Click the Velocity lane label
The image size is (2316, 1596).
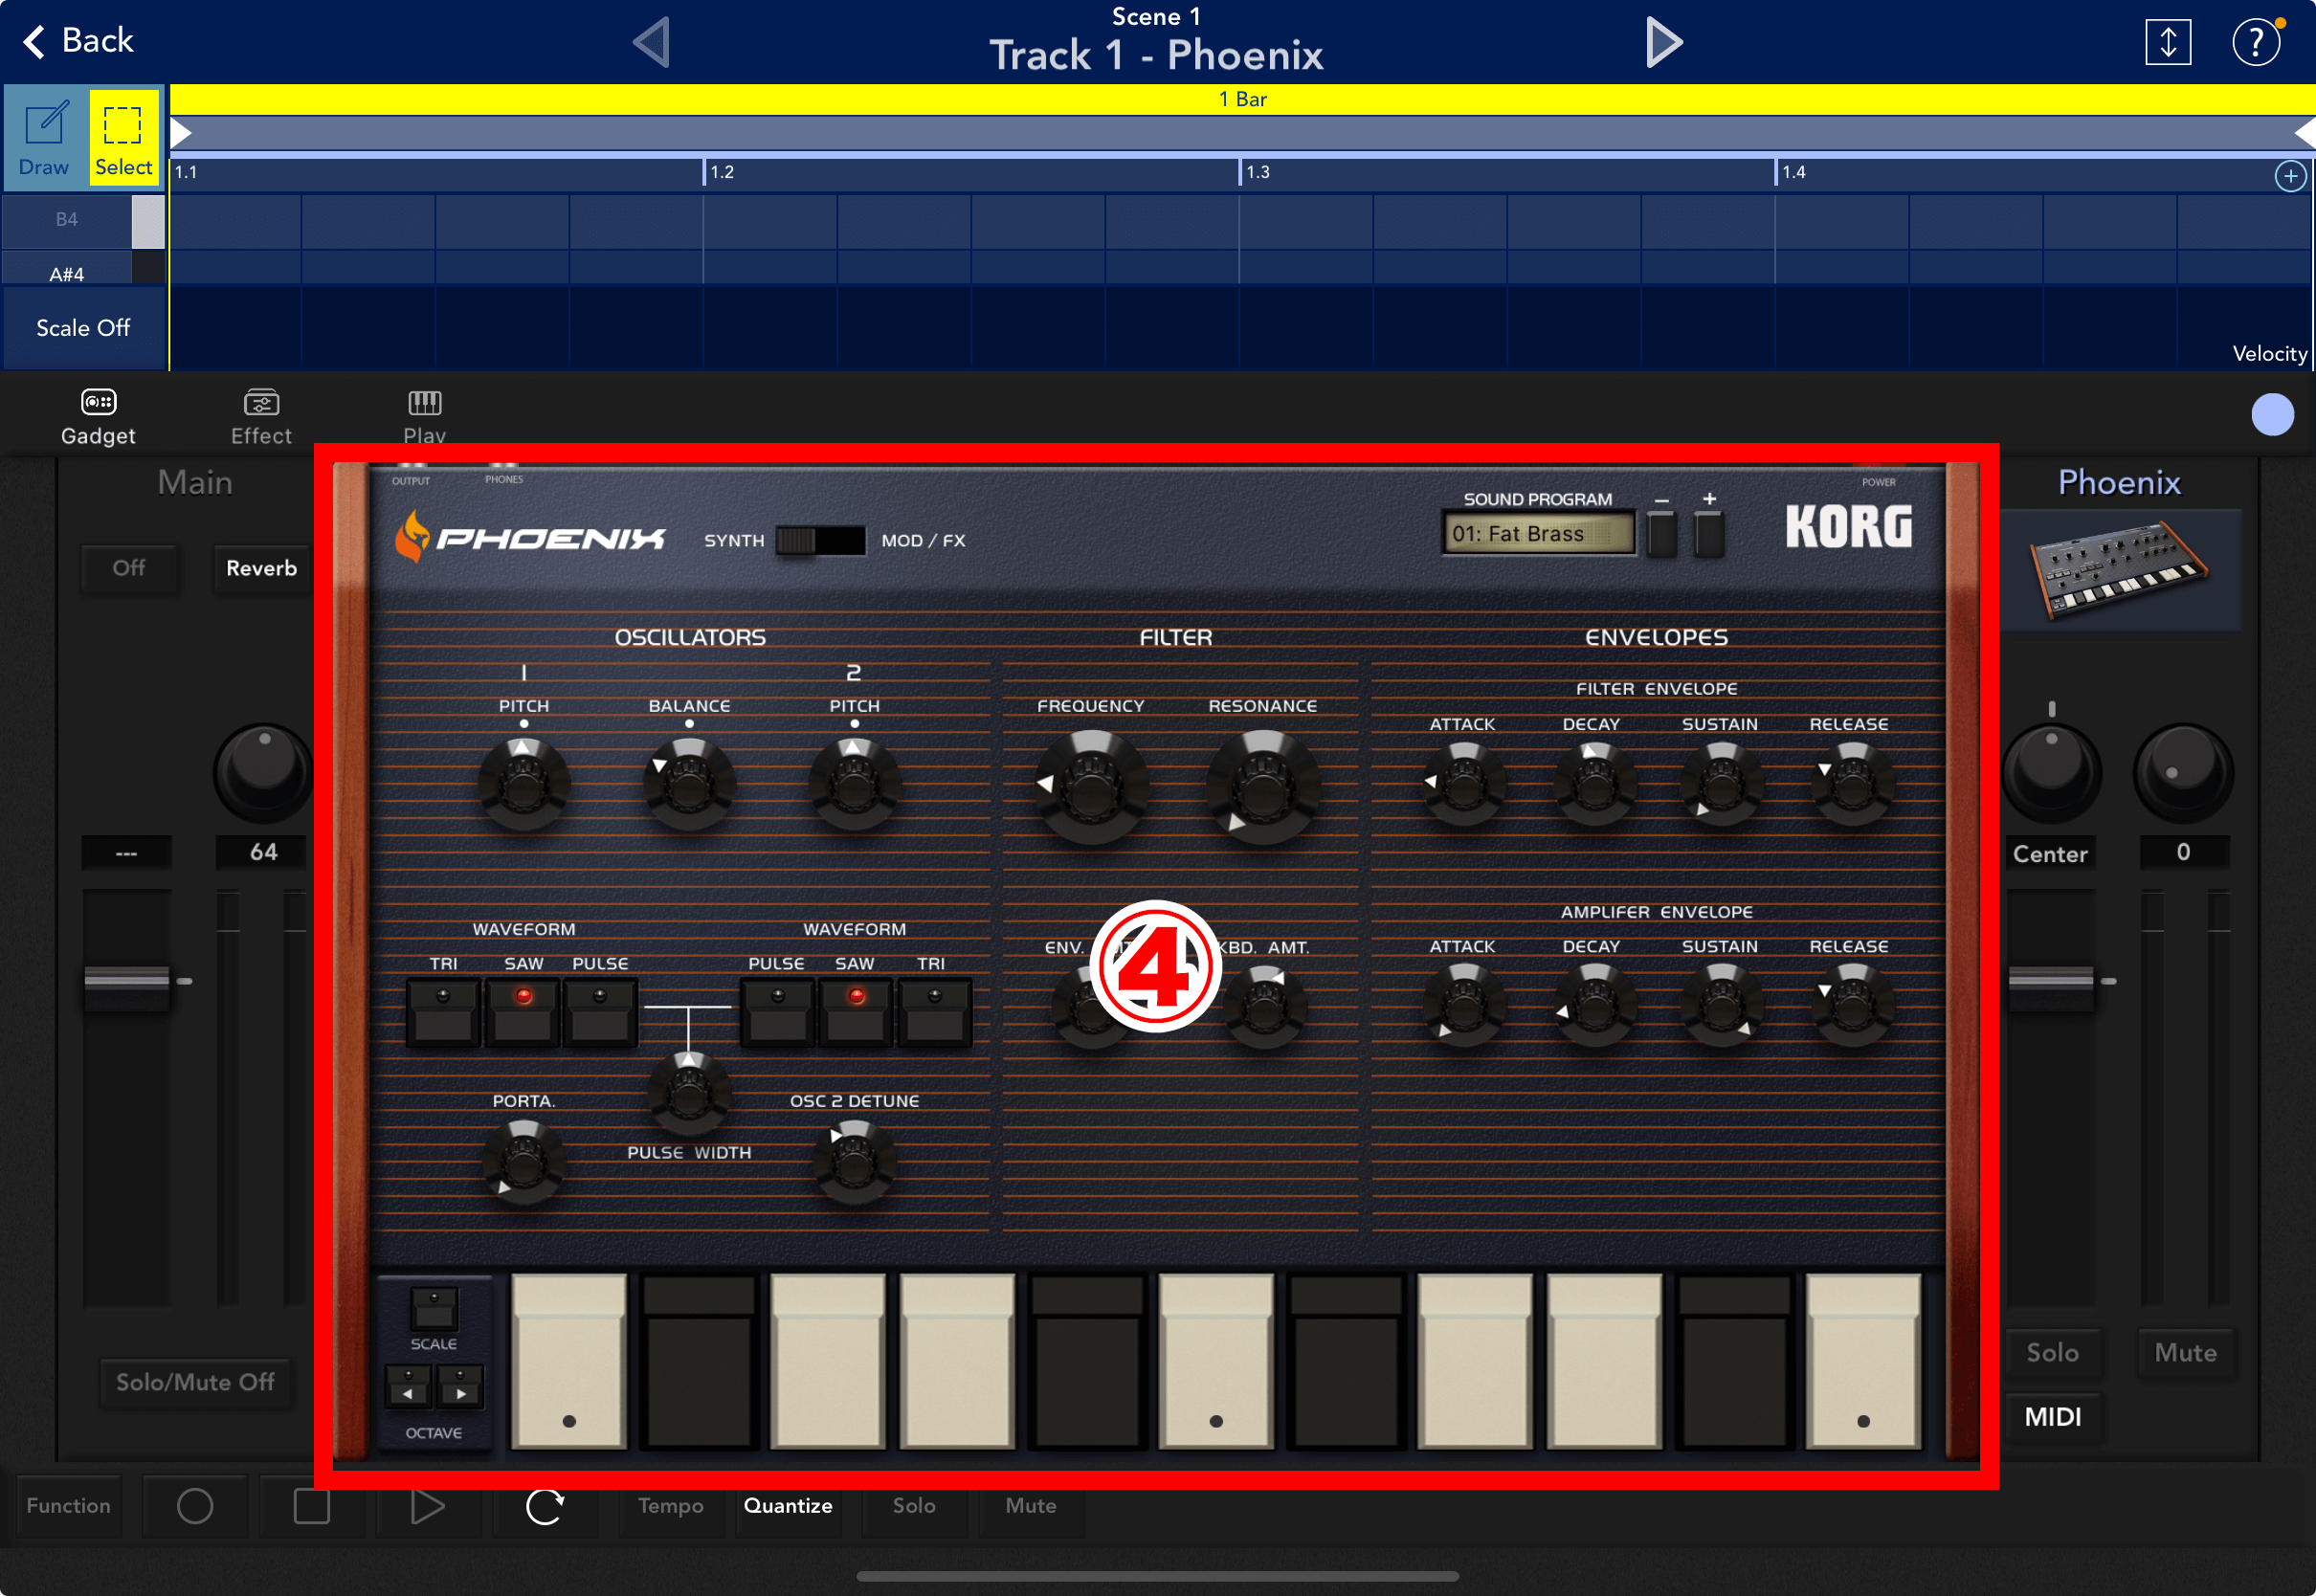2270,354
